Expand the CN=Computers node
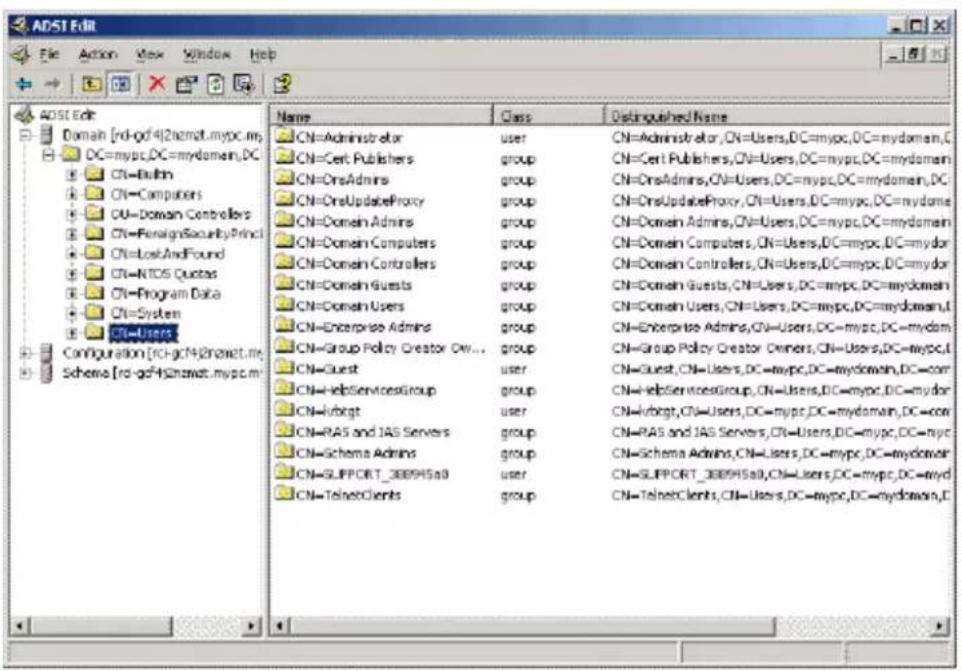Screen dimensions: 962x671 pos(72,194)
